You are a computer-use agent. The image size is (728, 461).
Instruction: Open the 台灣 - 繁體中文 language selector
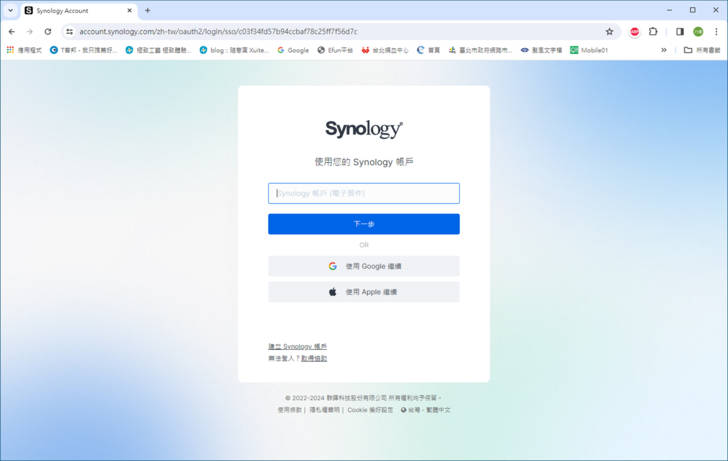(x=425, y=410)
